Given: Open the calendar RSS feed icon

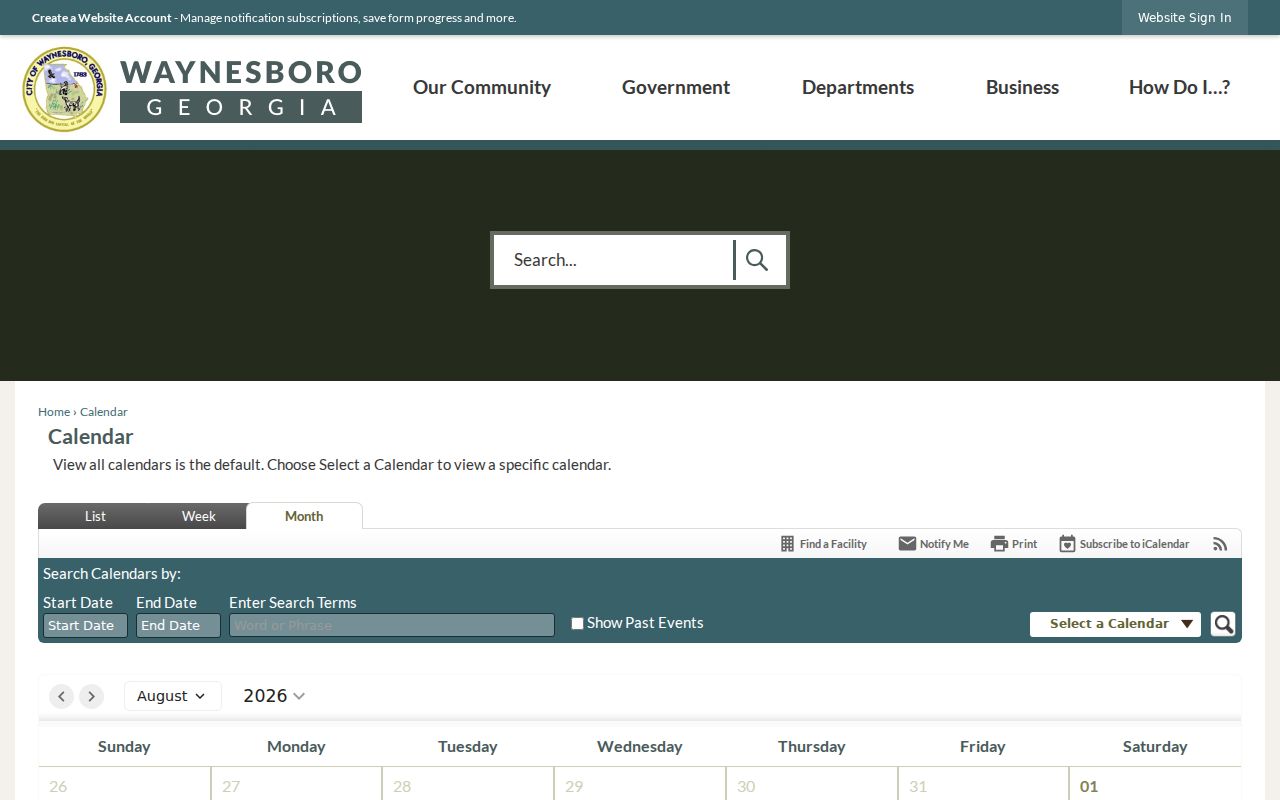Looking at the screenshot, I should point(1220,544).
